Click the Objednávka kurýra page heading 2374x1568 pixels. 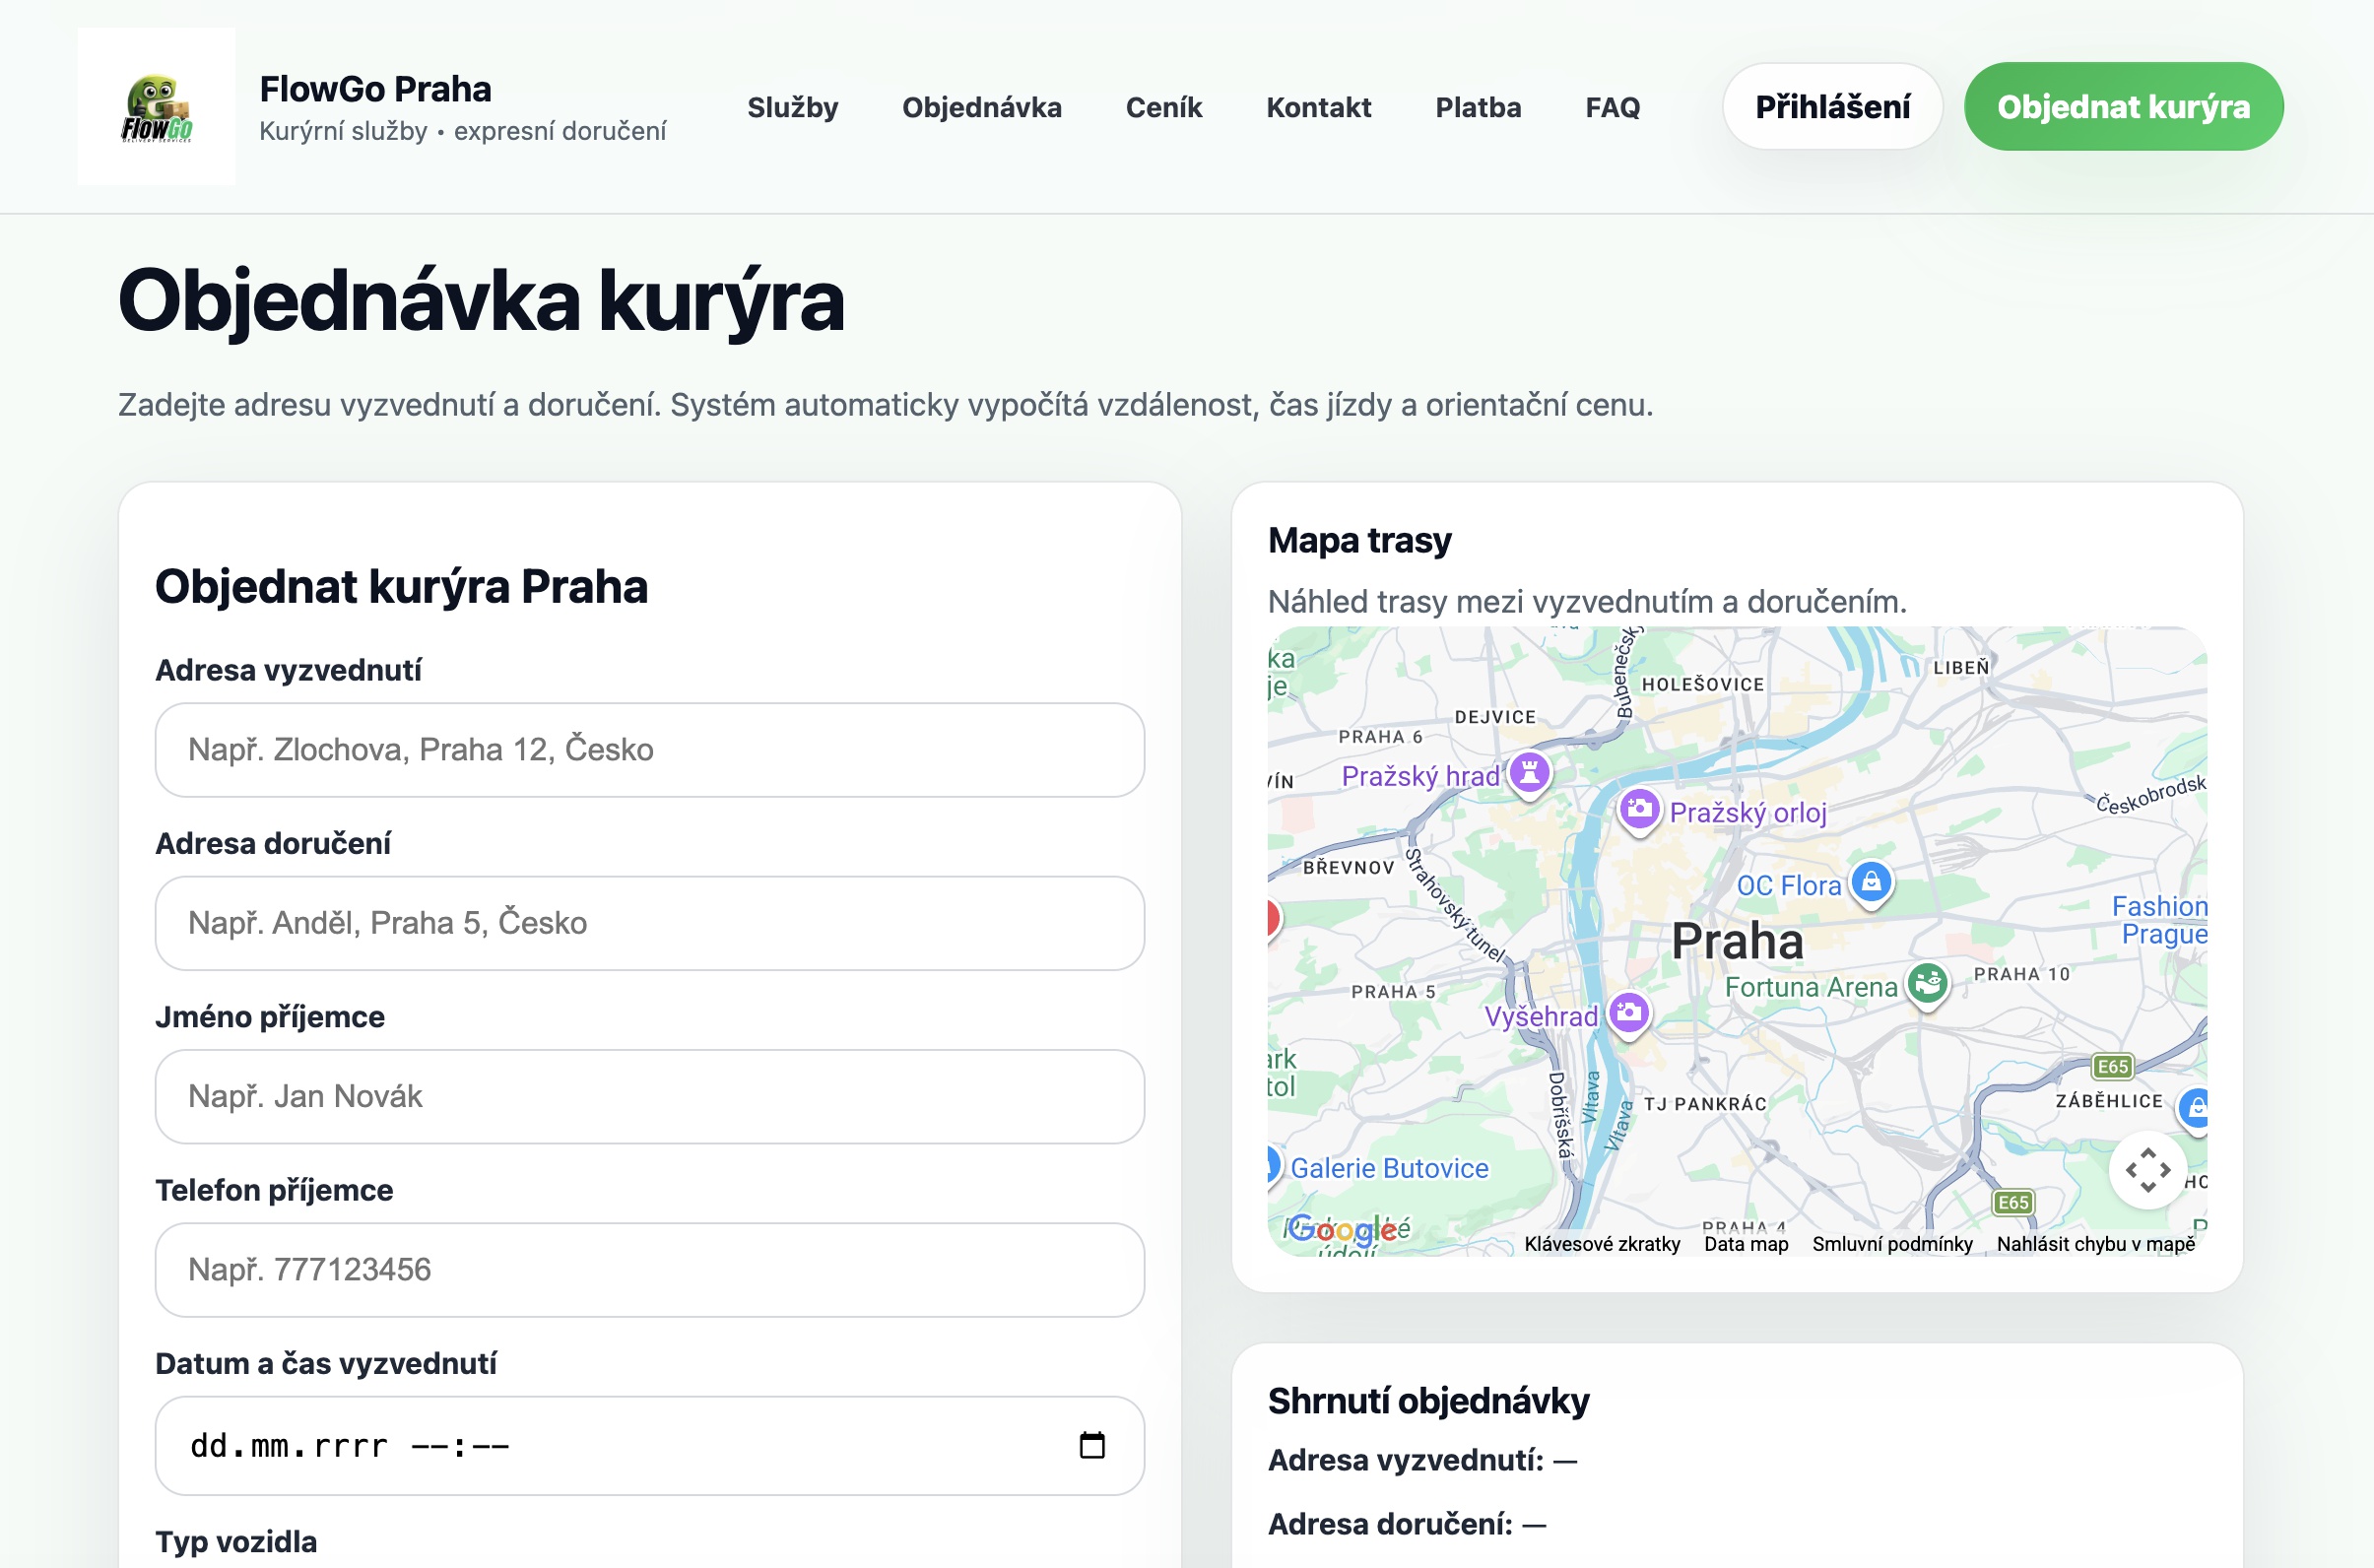481,301
